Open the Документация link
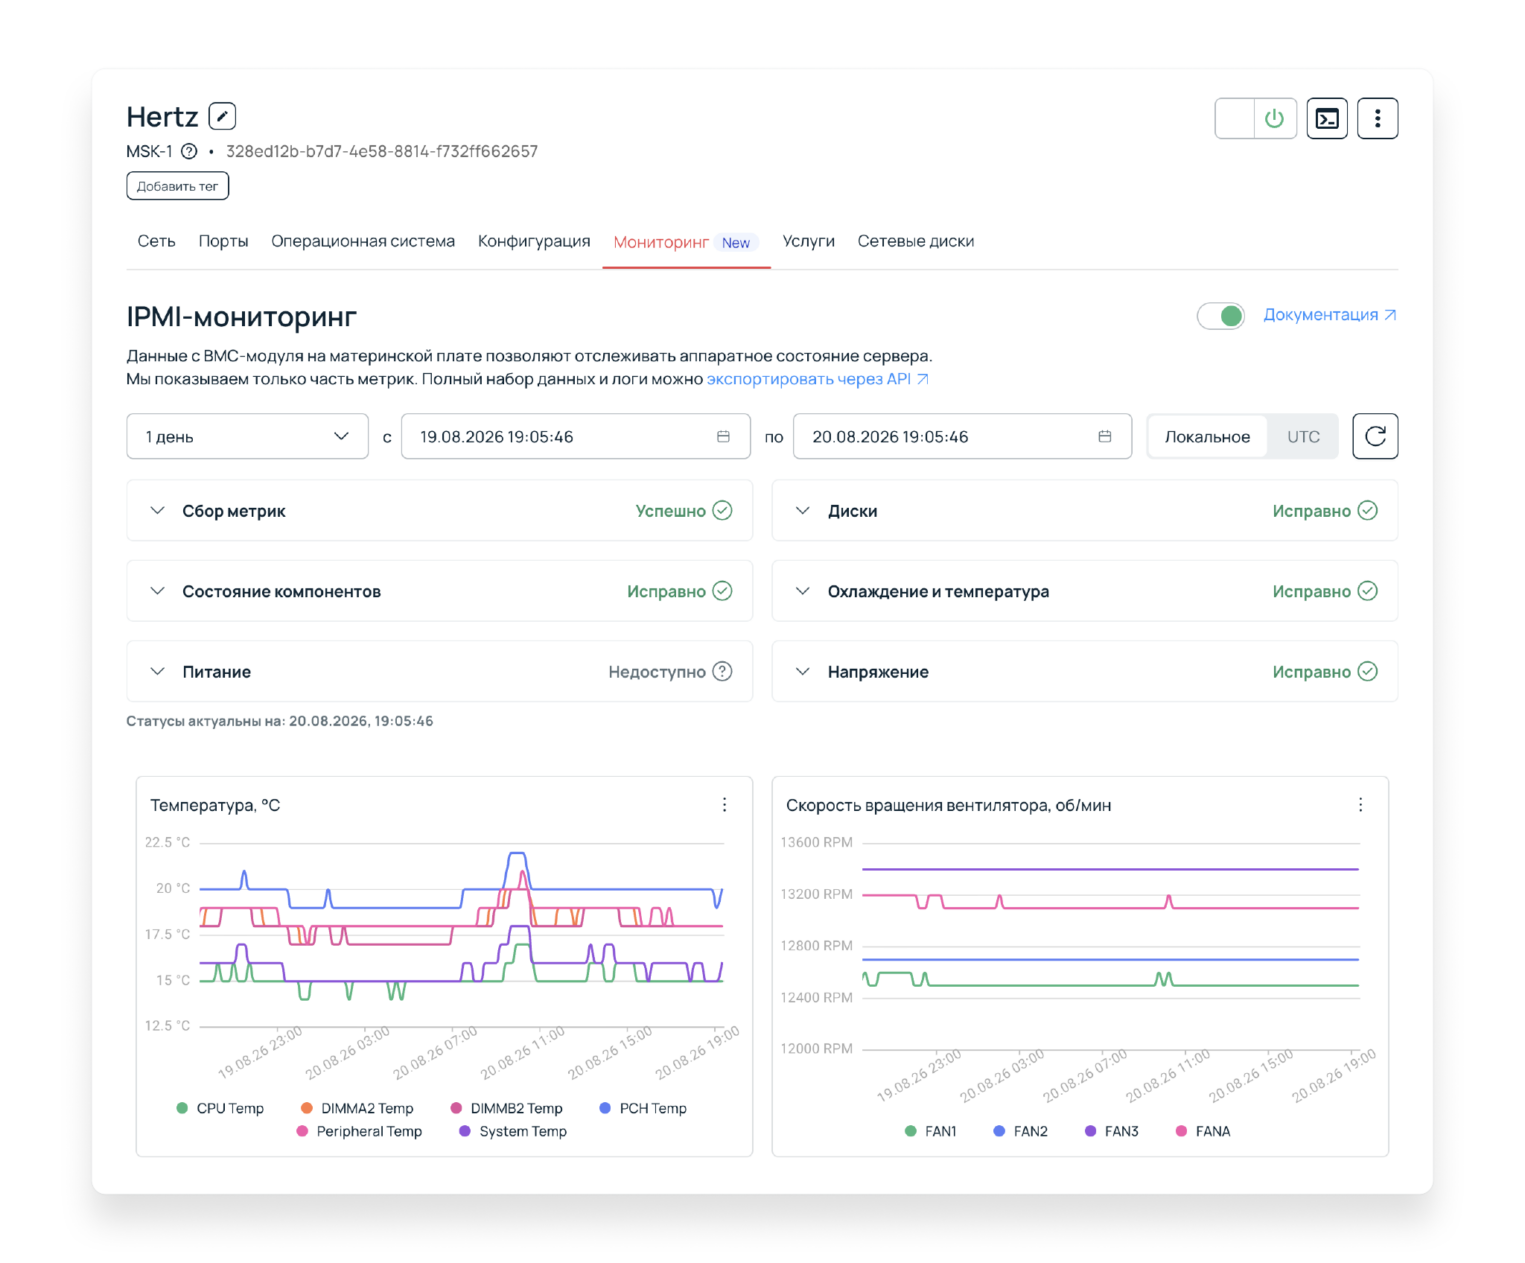Image resolution: width=1525 pixels, height=1263 pixels. pos(1330,315)
